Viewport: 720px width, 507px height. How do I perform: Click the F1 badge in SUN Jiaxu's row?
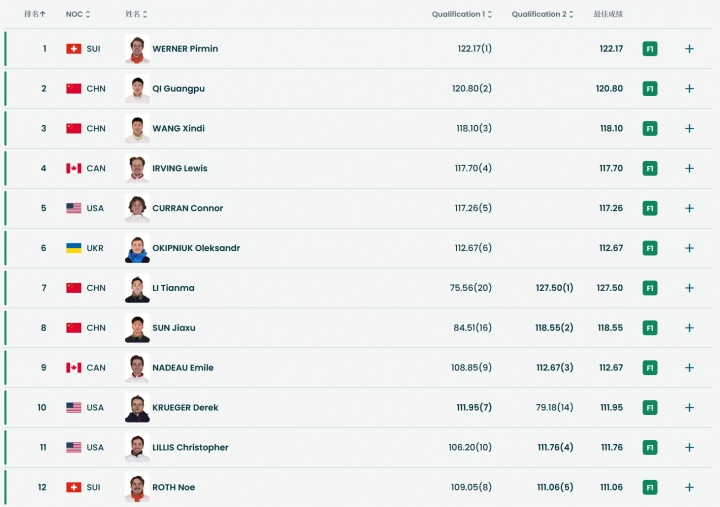(x=650, y=328)
